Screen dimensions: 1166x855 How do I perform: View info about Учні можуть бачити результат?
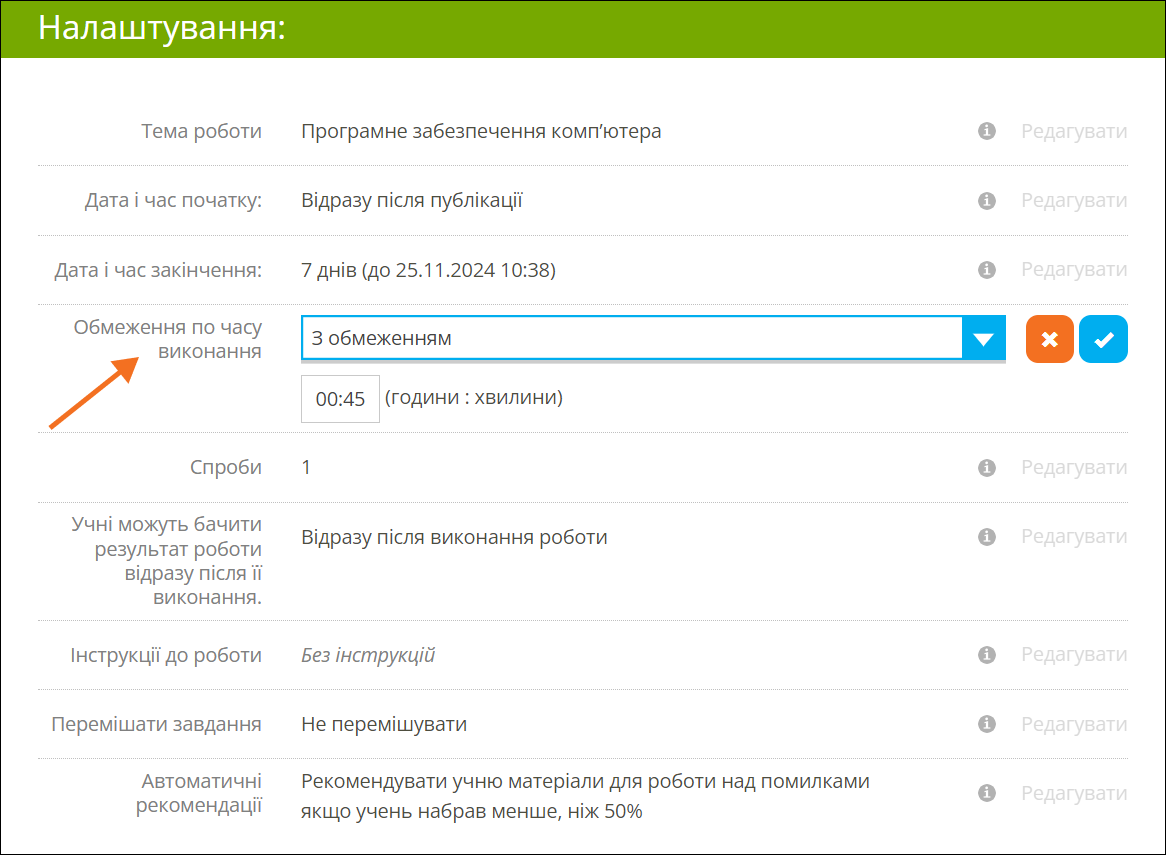987,537
